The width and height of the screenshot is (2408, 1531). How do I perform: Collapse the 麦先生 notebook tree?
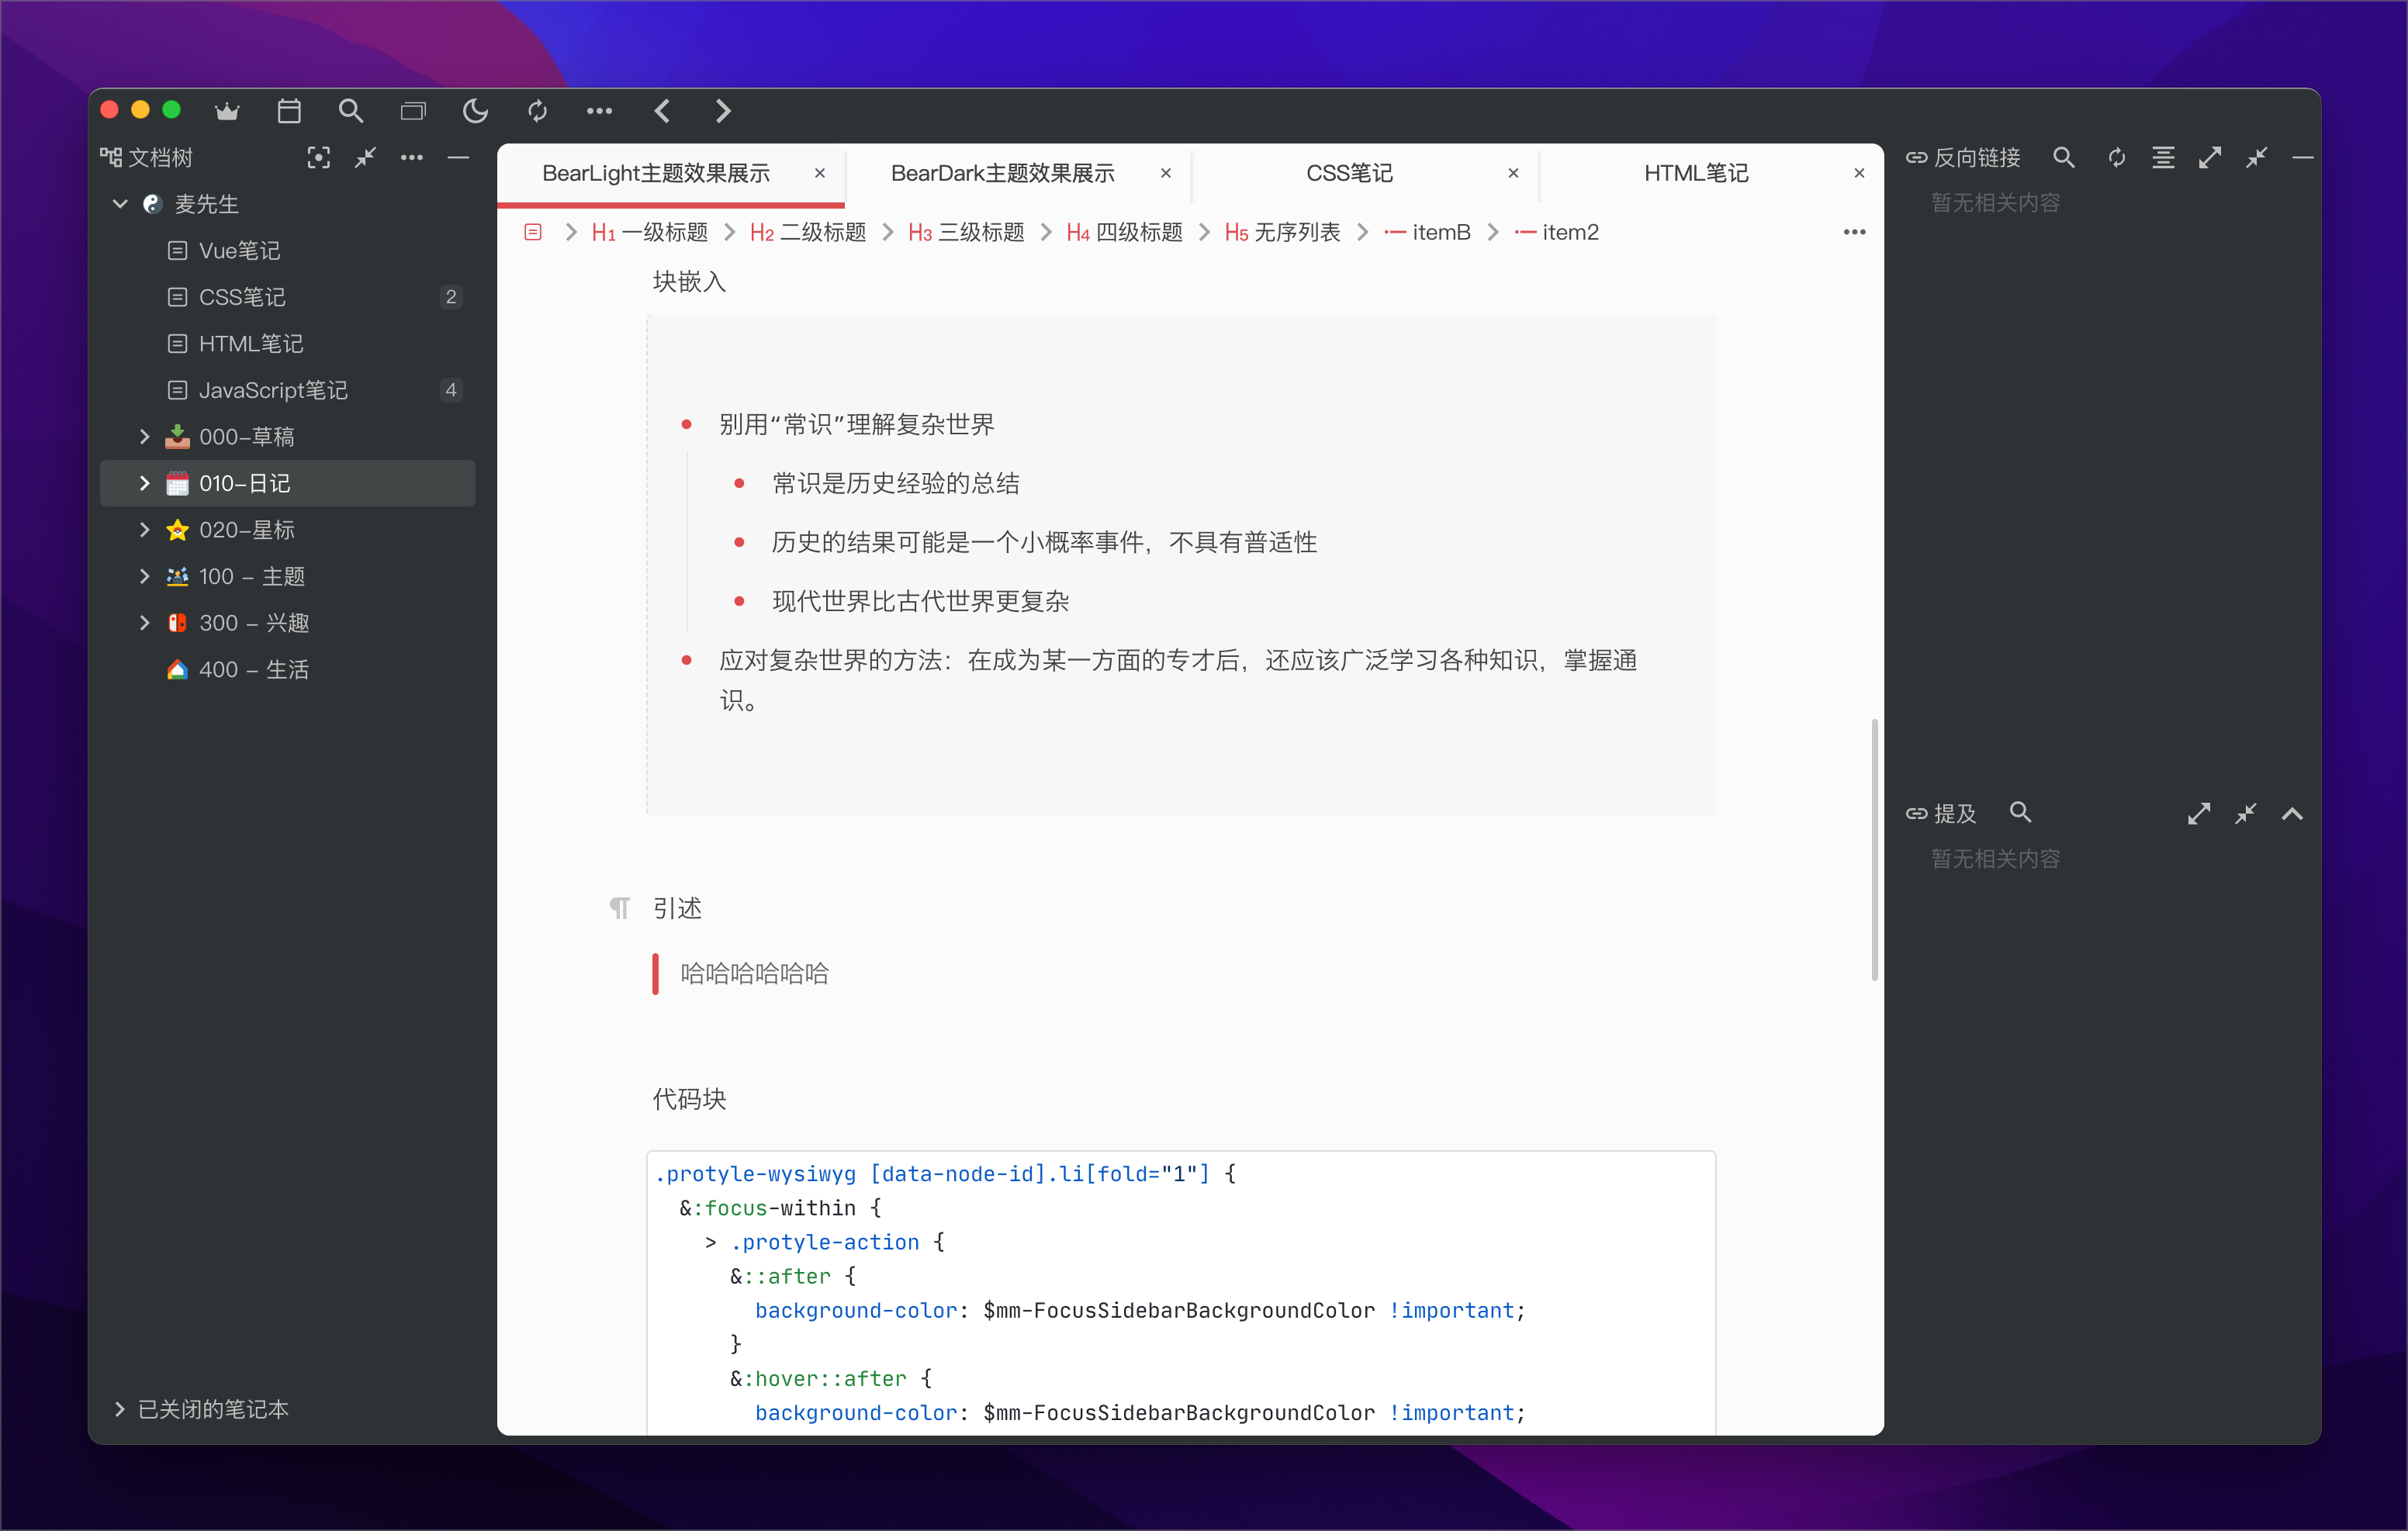pyautogui.click(x=120, y=204)
